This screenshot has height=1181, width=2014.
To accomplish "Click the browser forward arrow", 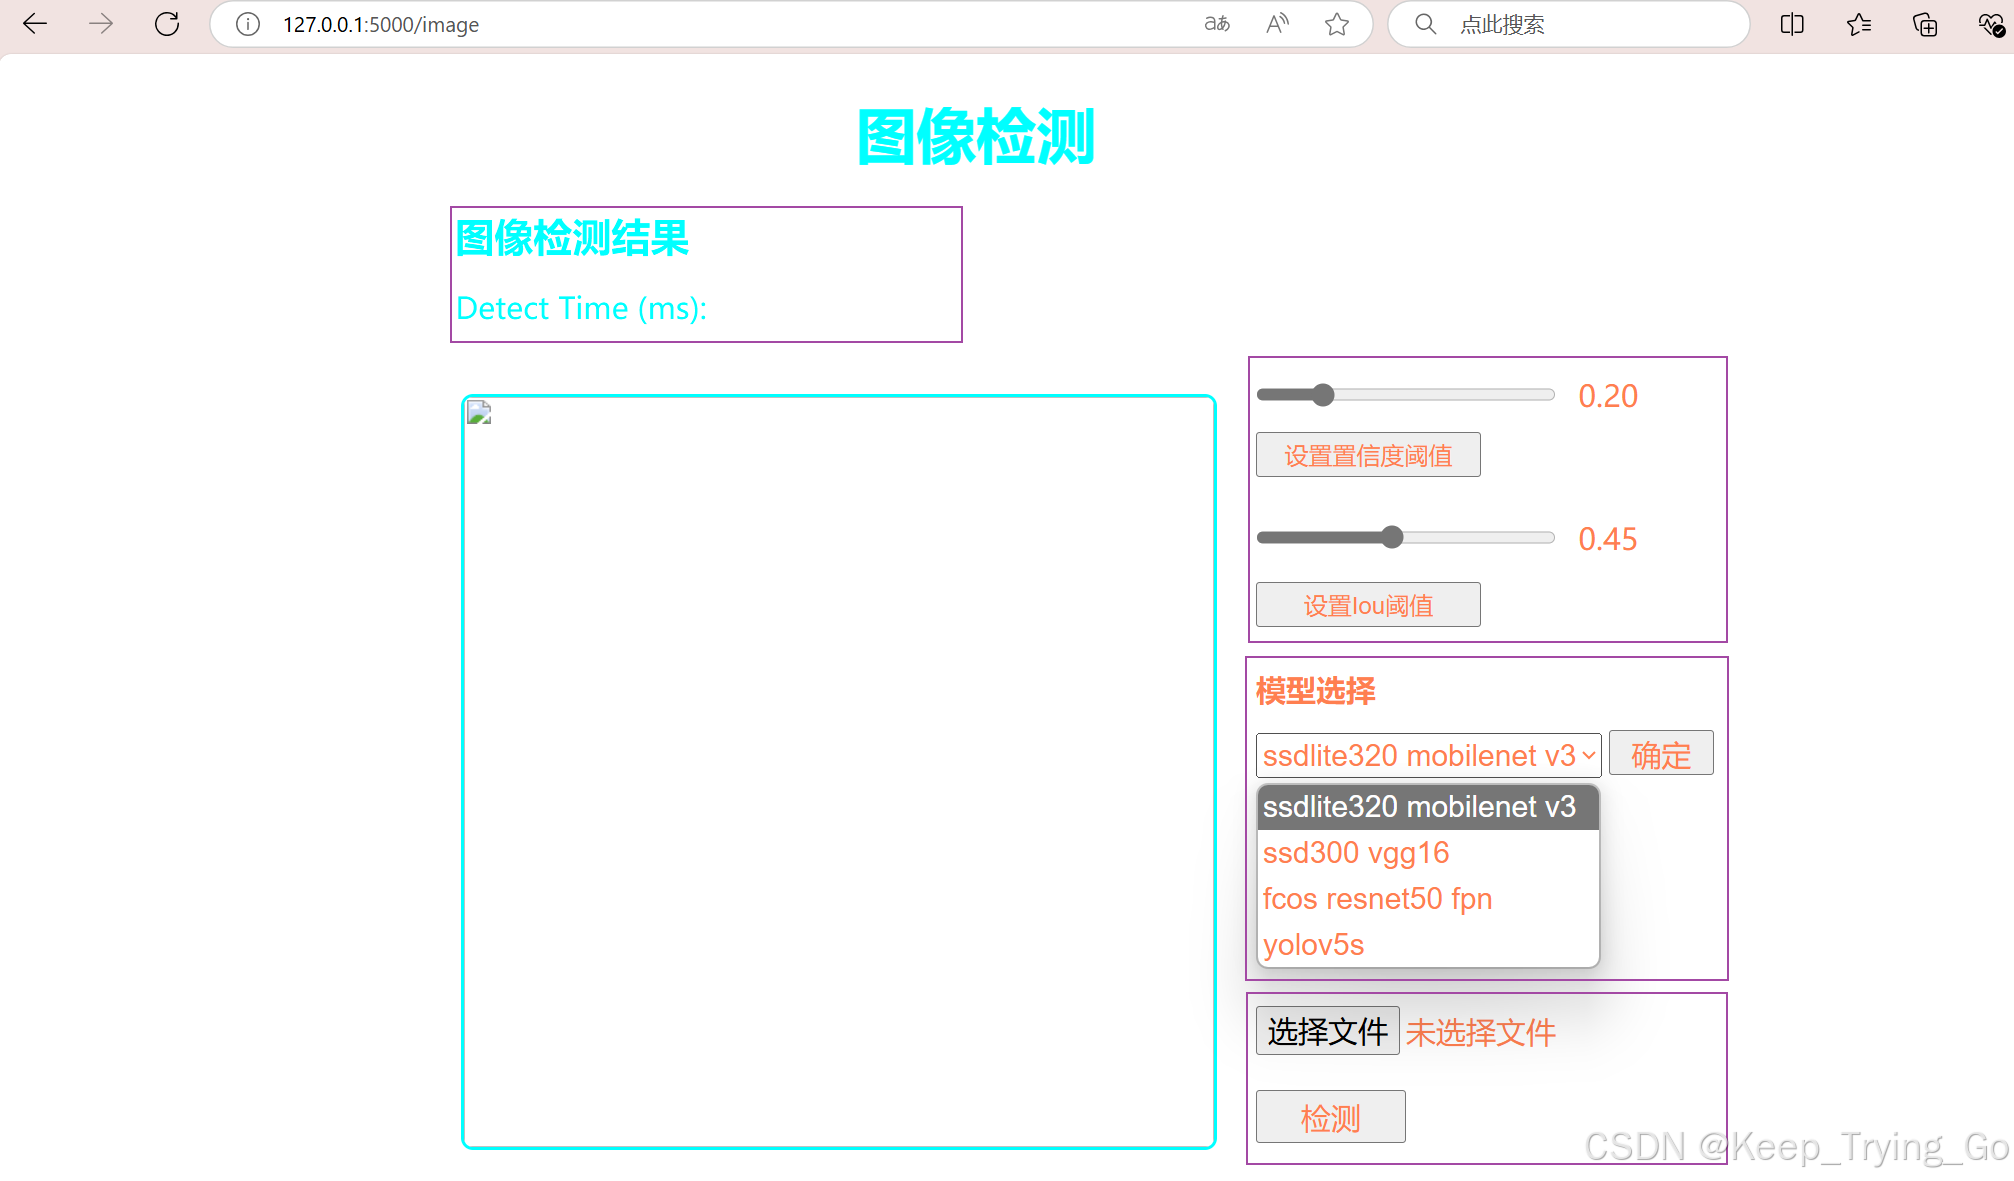I will (x=101, y=24).
